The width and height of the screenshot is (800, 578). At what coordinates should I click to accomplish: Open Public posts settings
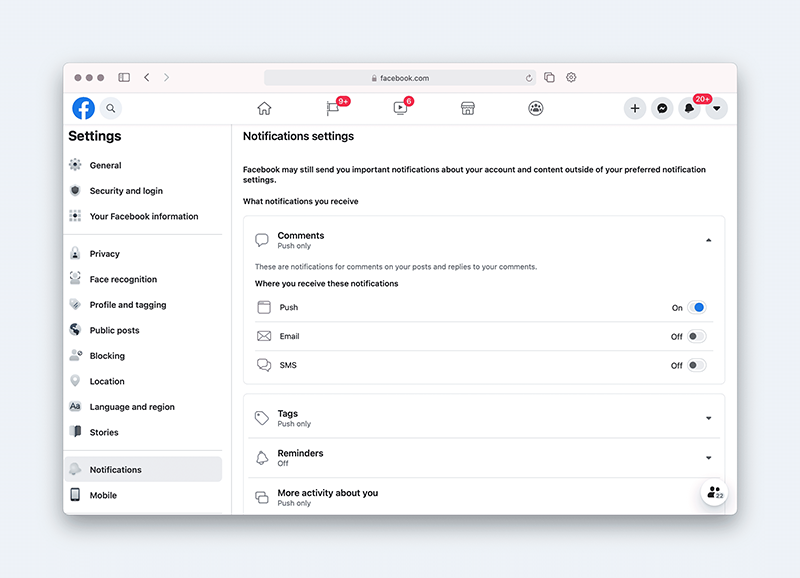pos(114,330)
